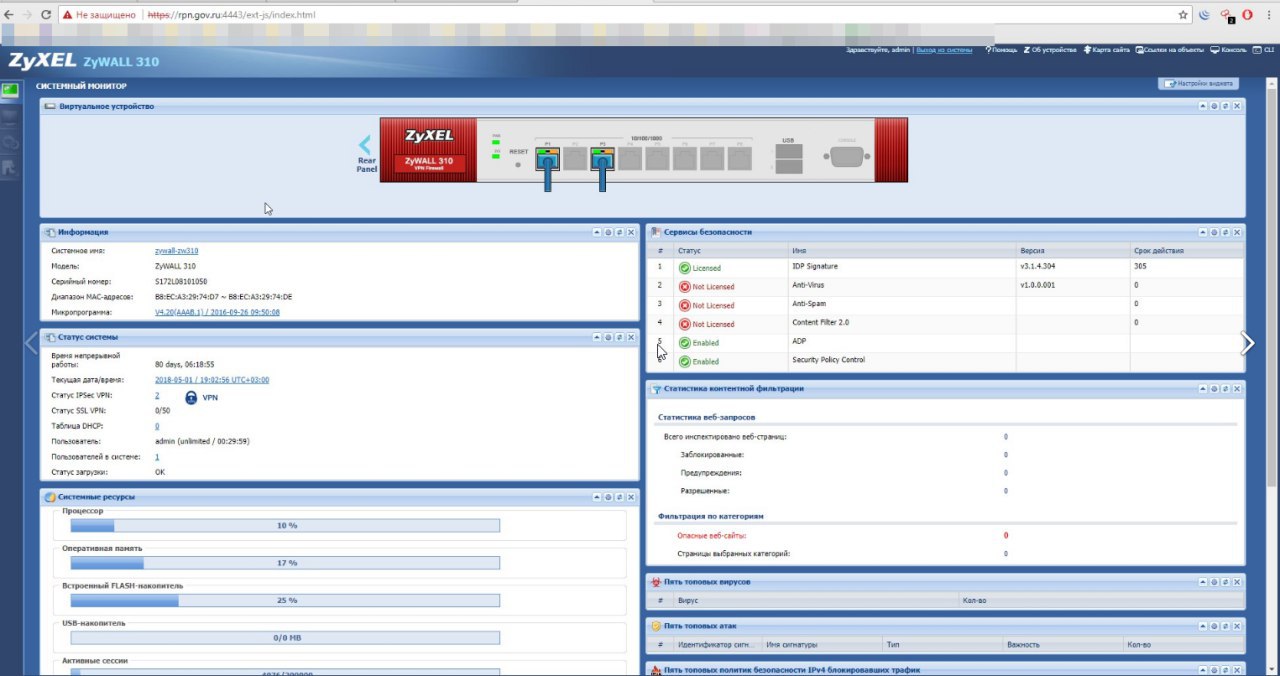The image size is (1280, 676).
Task: Click the Помощь help icon
Action: (x=1000, y=49)
